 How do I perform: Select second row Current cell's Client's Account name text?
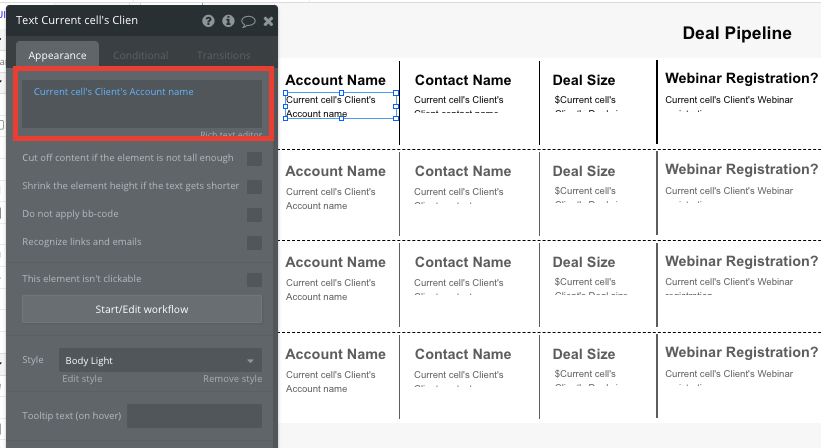click(330, 198)
